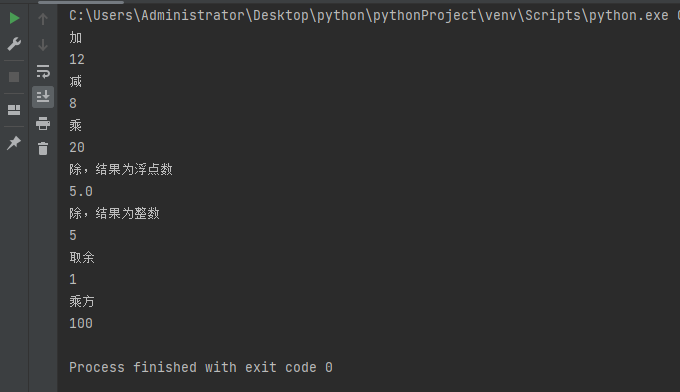Click the Print console output icon

pyautogui.click(x=43, y=124)
